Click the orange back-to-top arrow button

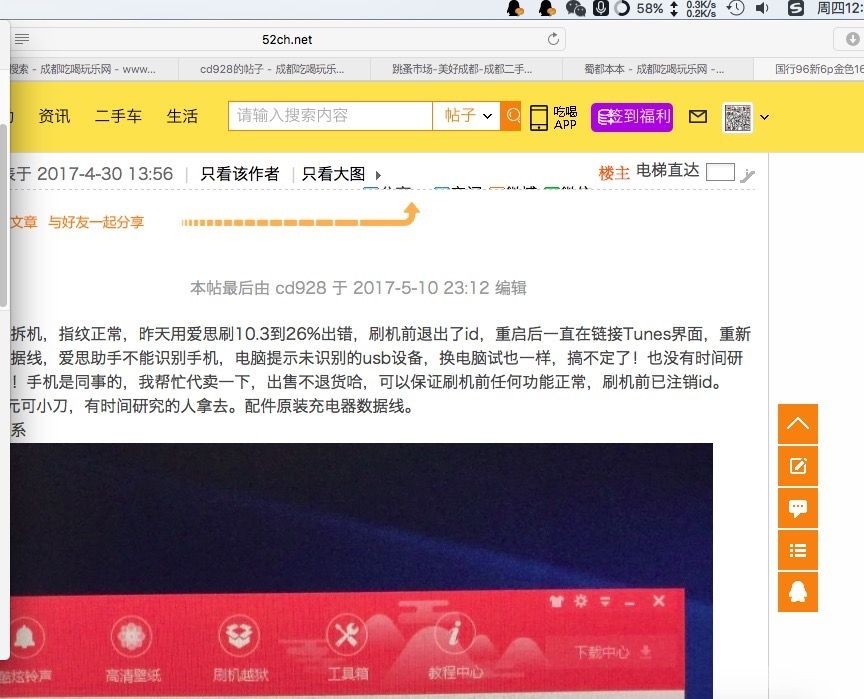pos(797,424)
